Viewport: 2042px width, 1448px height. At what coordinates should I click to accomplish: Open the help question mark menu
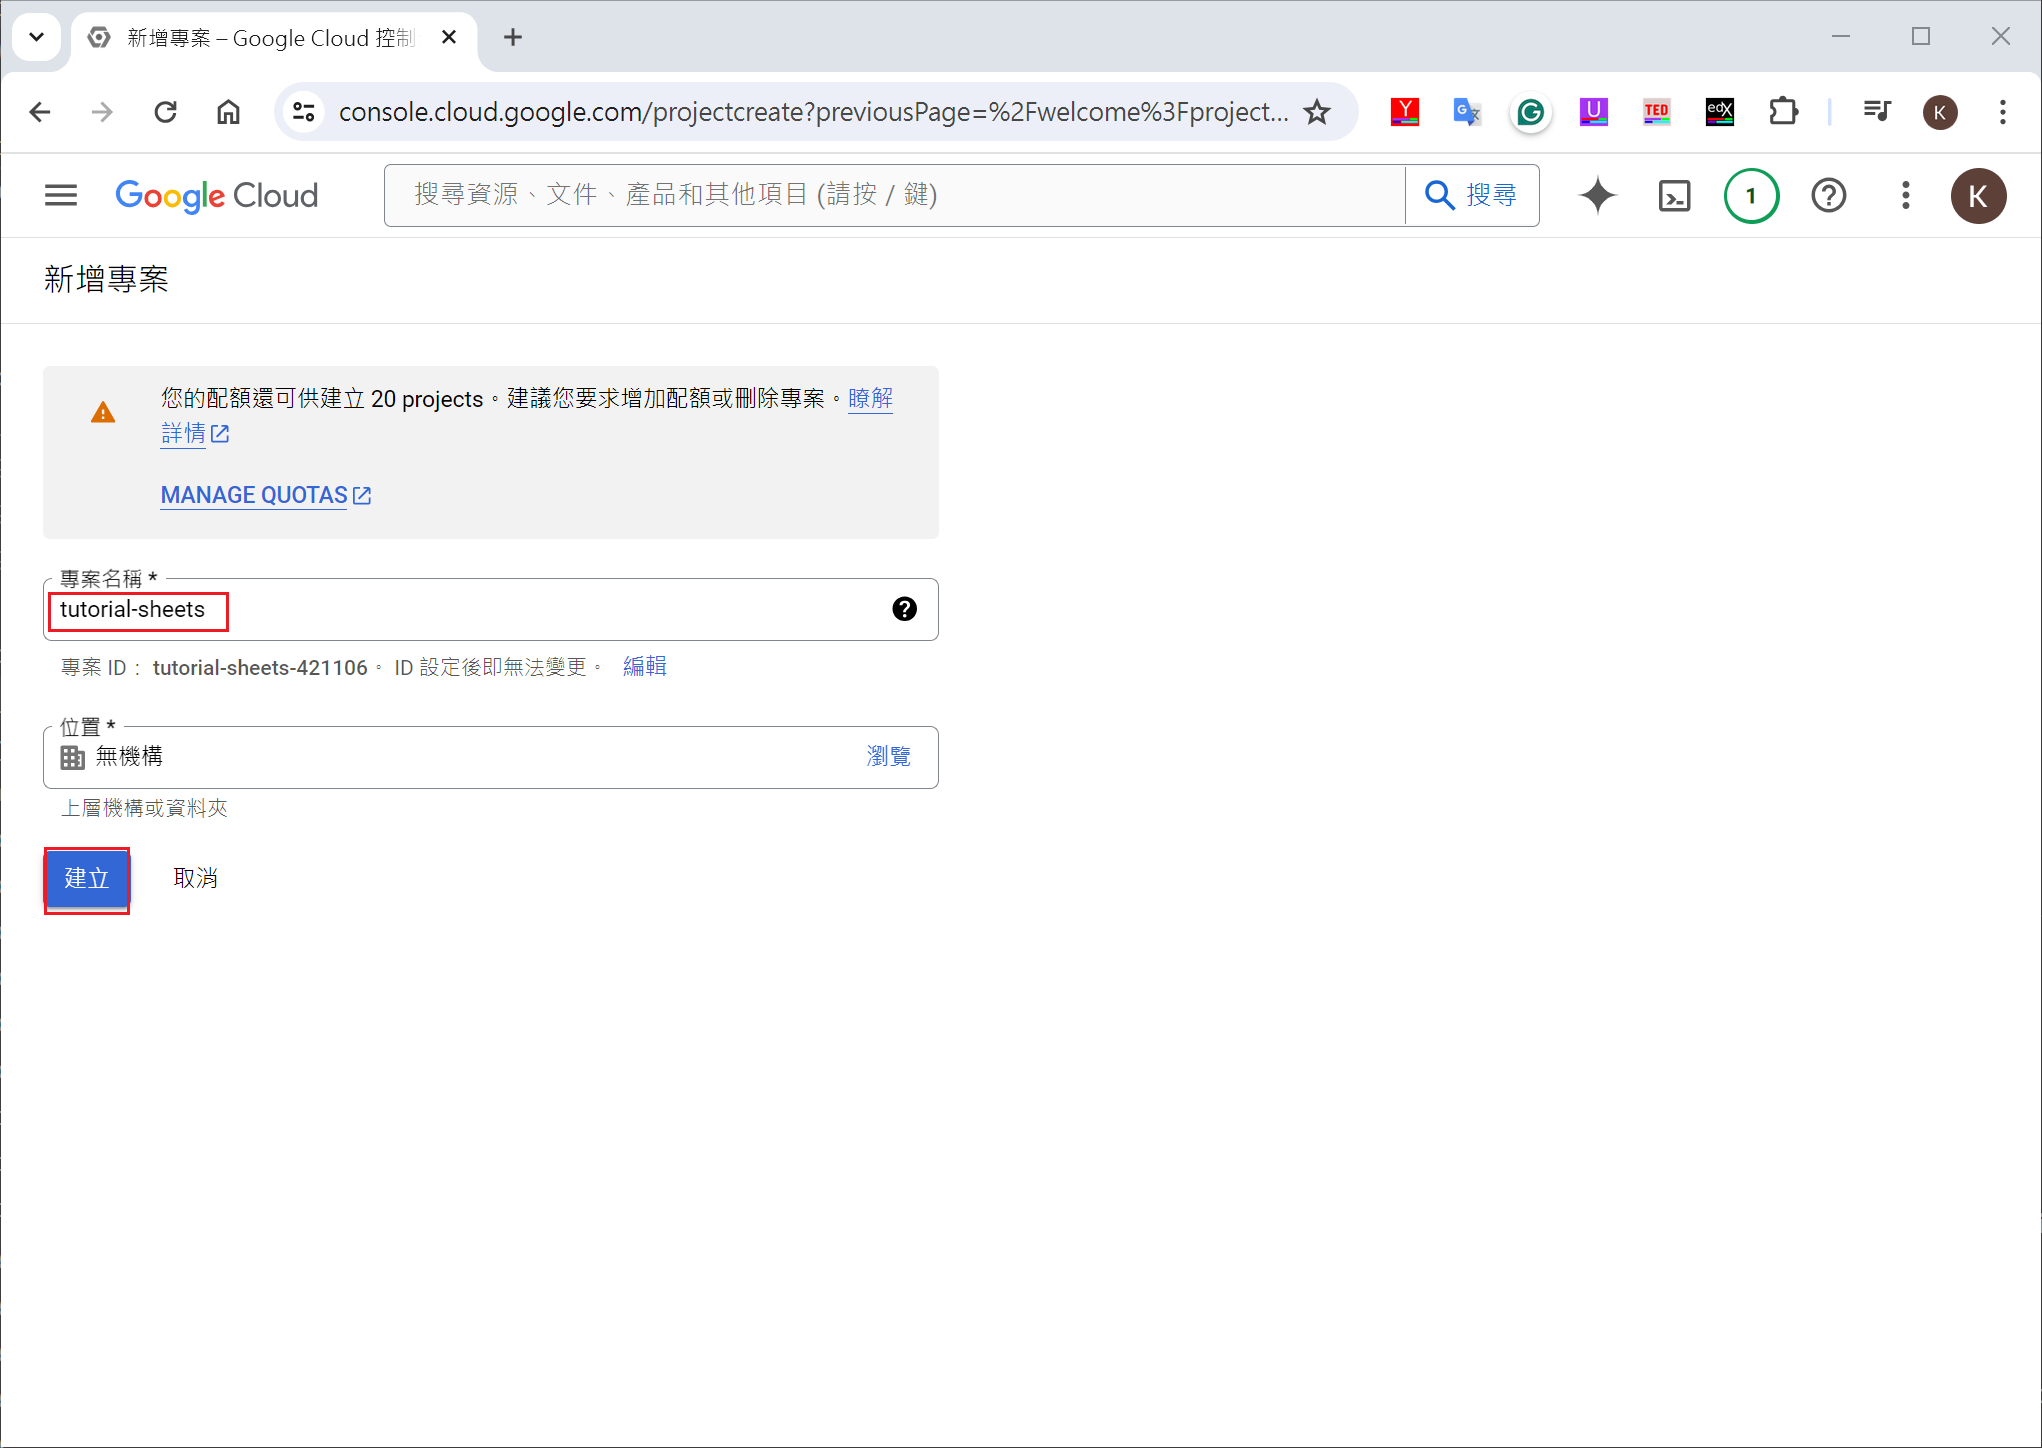tap(1828, 195)
